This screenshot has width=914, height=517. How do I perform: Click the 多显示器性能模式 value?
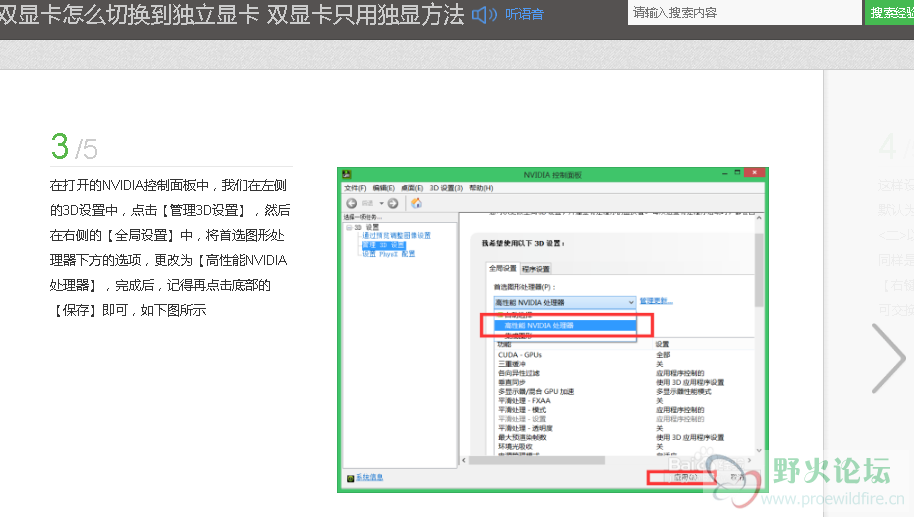pos(684,391)
